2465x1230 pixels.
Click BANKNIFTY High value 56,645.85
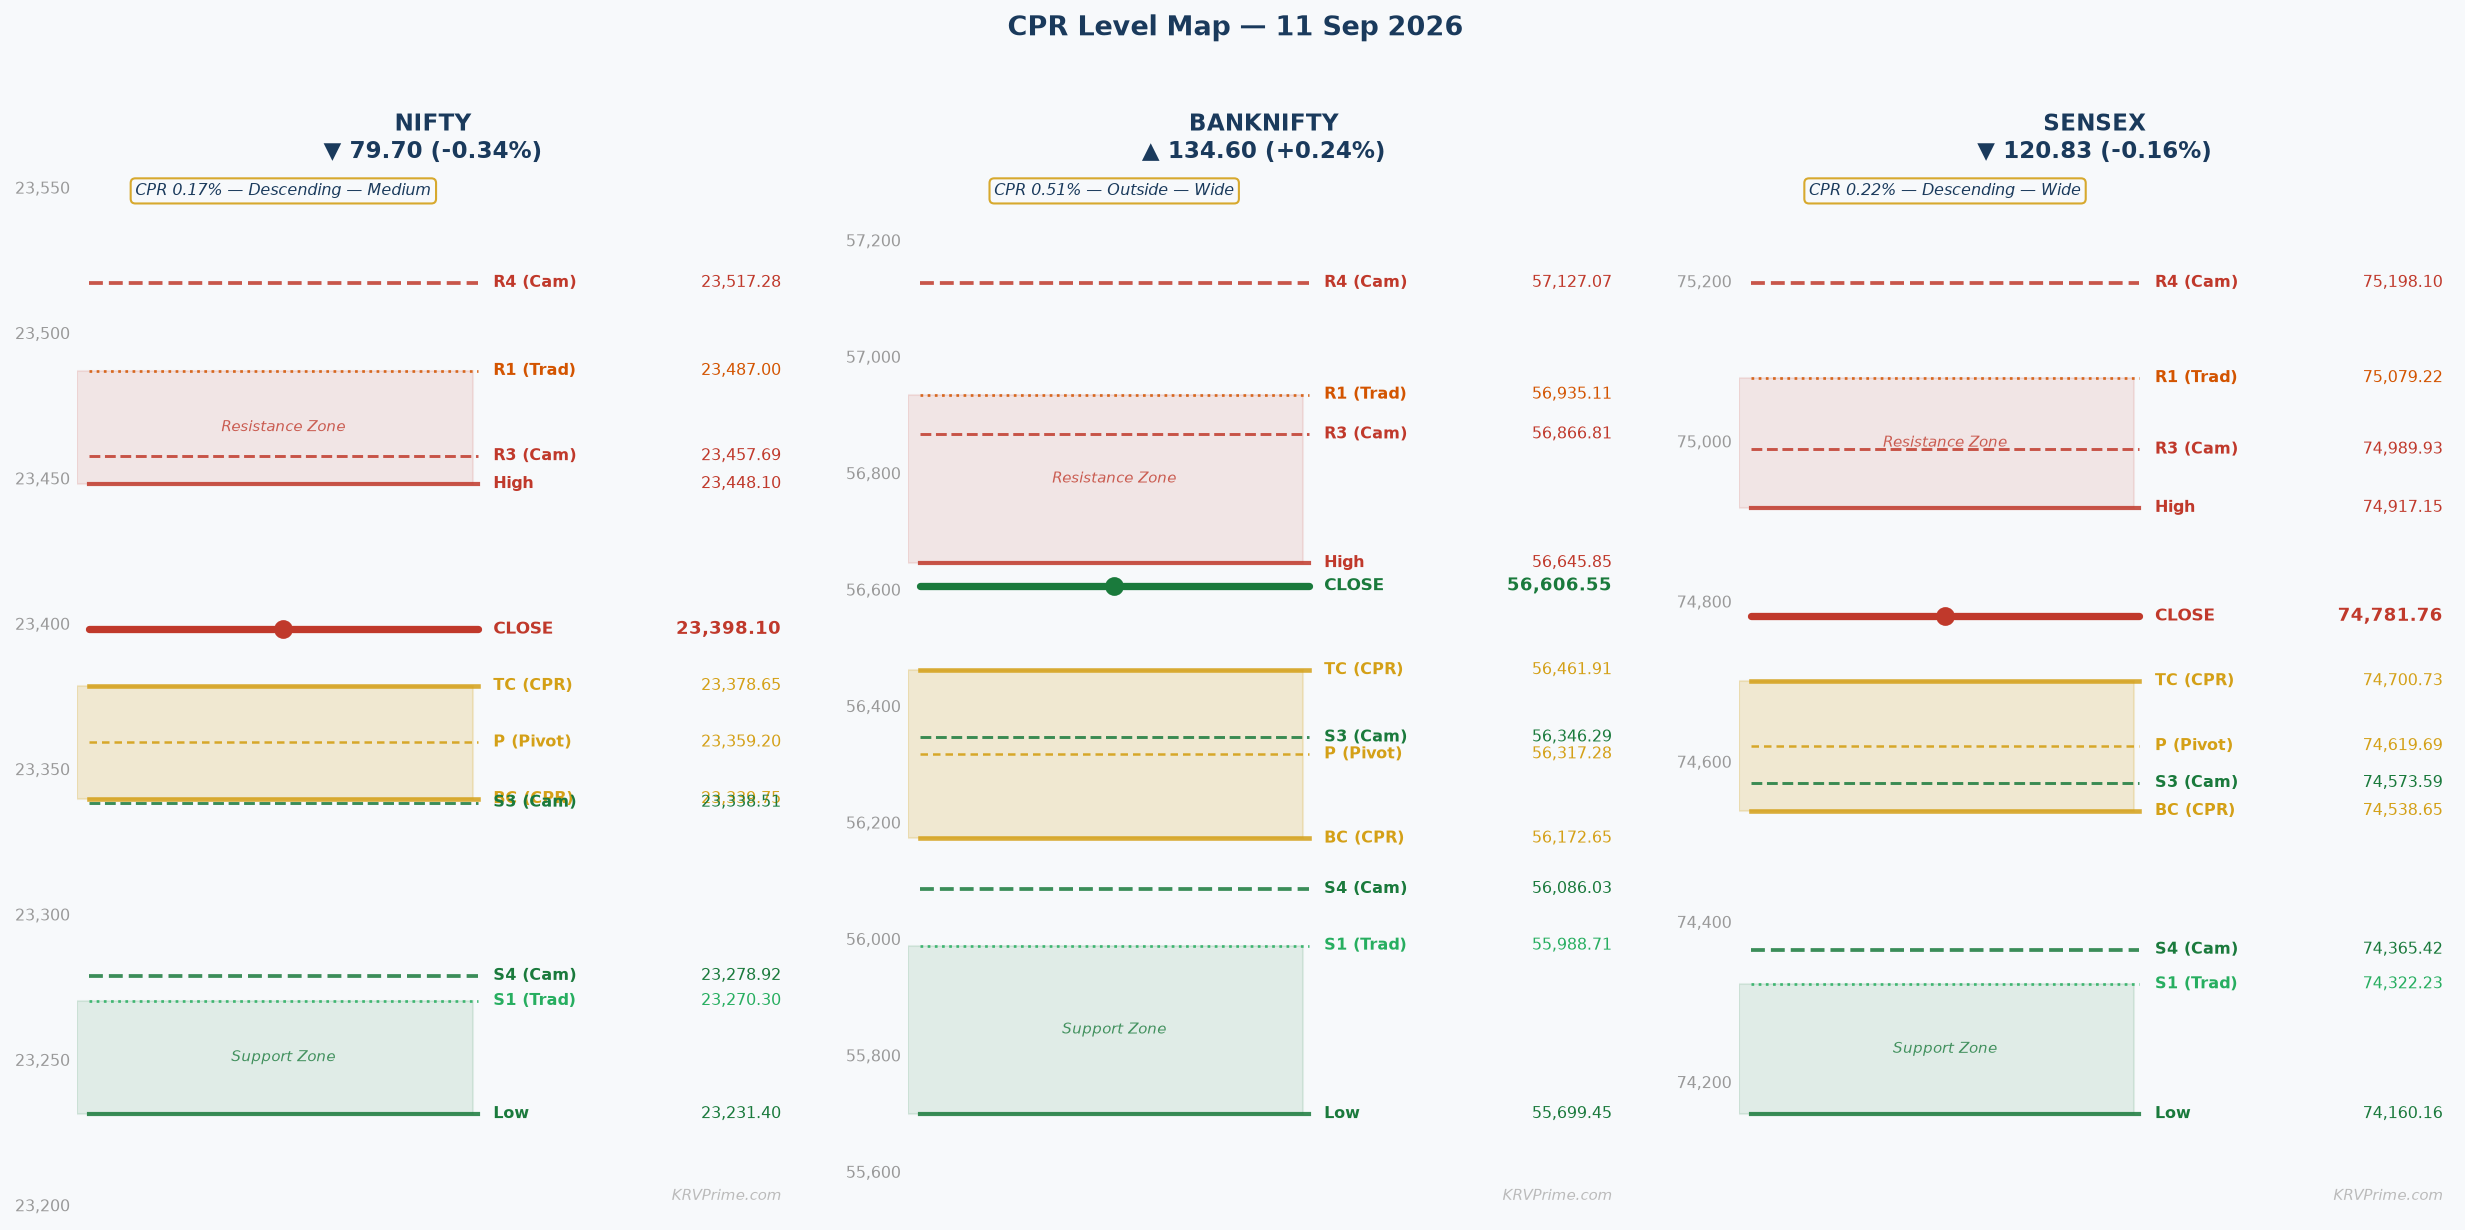coord(1572,562)
